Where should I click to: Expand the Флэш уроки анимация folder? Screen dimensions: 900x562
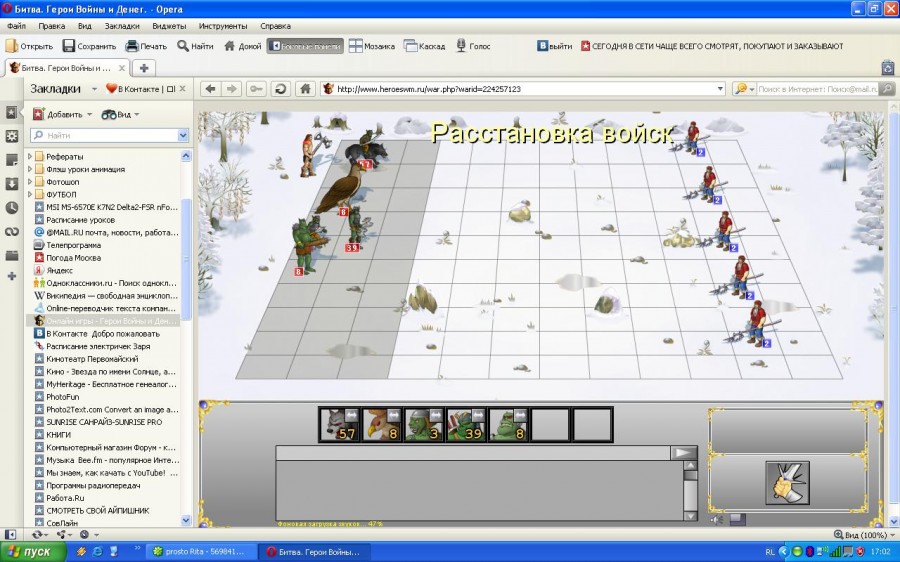30,169
